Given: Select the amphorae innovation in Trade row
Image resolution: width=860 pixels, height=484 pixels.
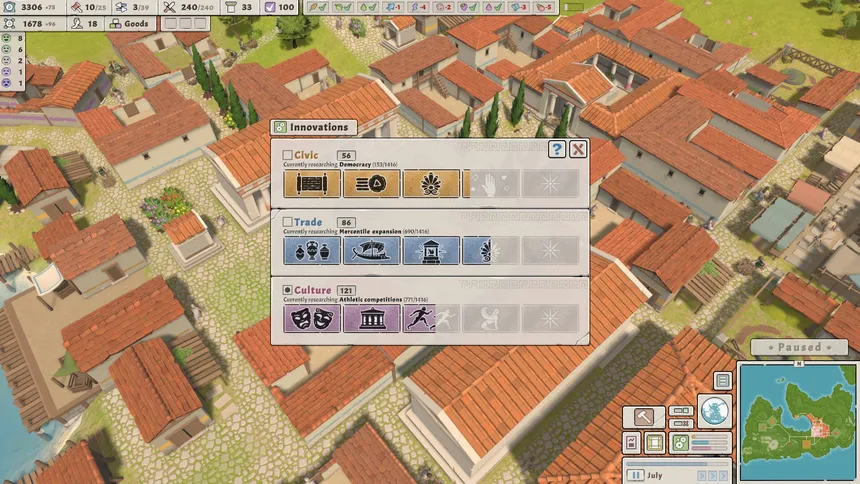Looking at the screenshot, I should pos(312,251).
